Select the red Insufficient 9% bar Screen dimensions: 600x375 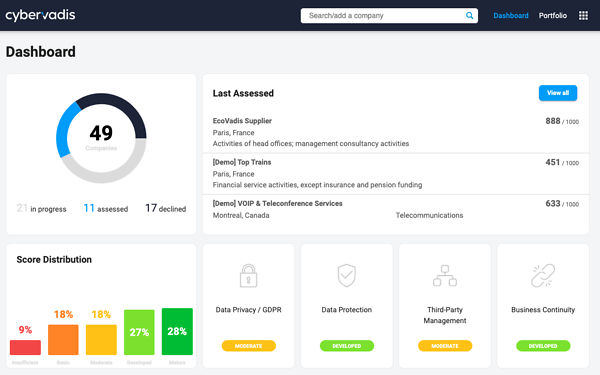click(25, 347)
